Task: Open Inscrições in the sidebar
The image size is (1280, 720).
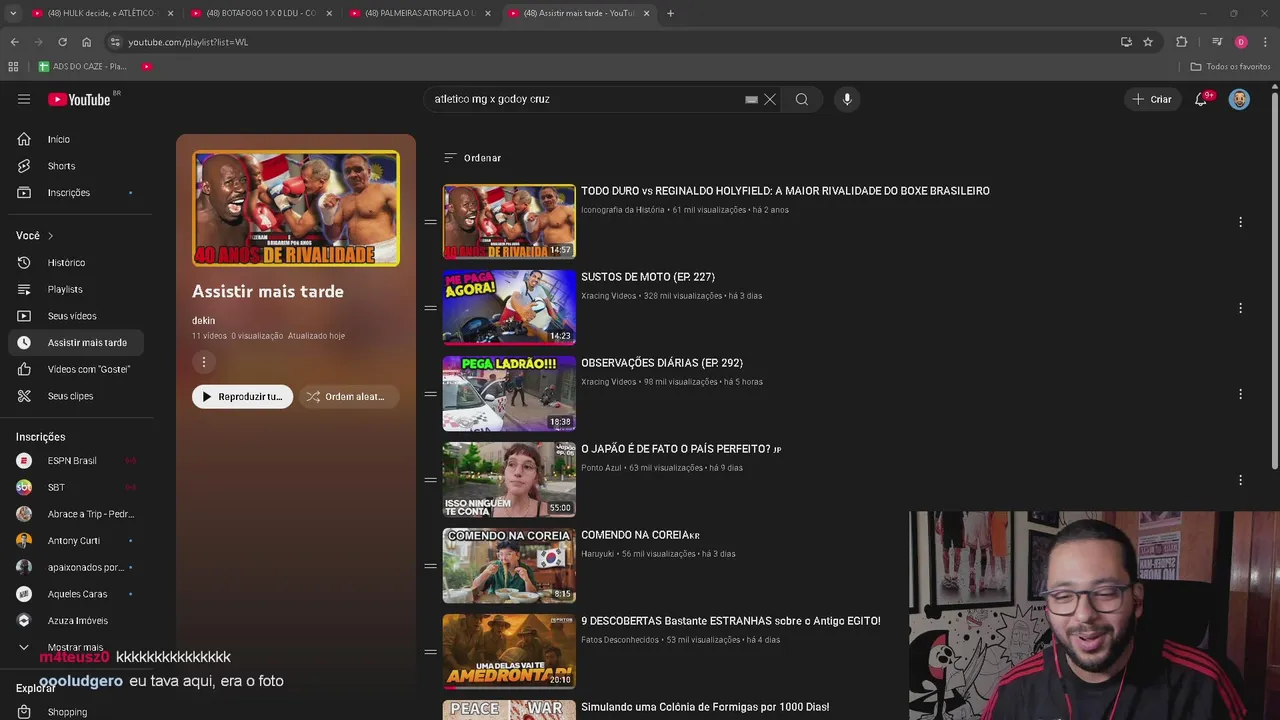Action: tap(75, 192)
